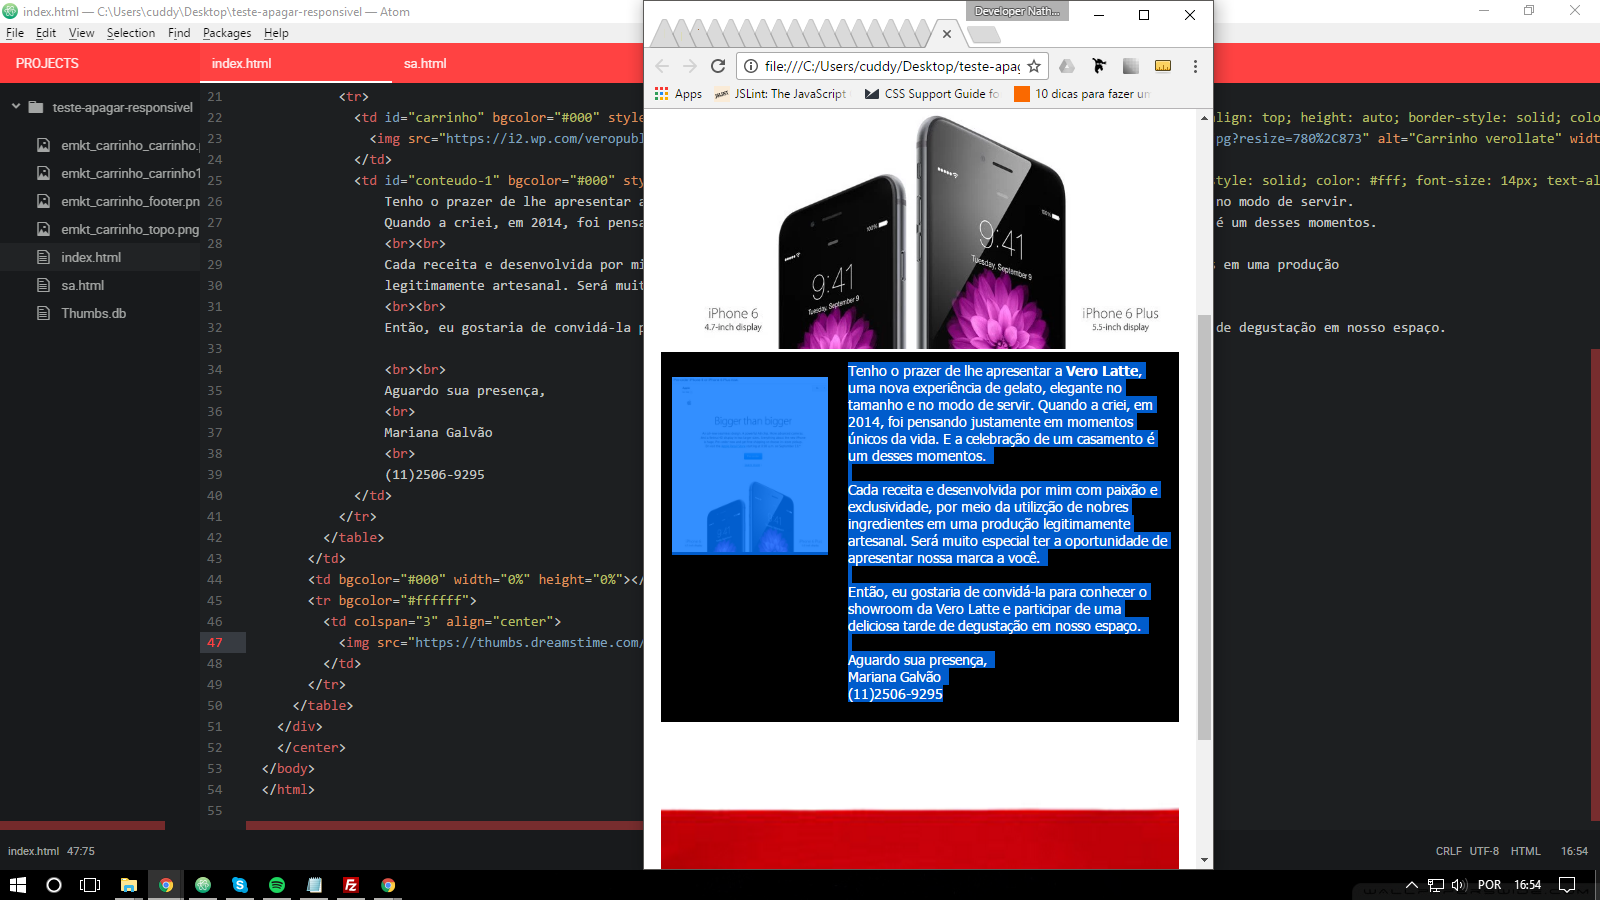Click the Chrome address bar

pyautogui.click(x=890, y=66)
